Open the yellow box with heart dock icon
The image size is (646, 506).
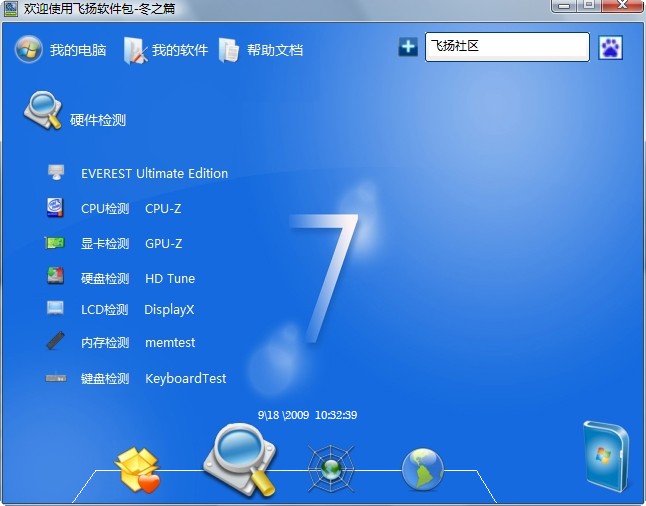(x=138, y=470)
